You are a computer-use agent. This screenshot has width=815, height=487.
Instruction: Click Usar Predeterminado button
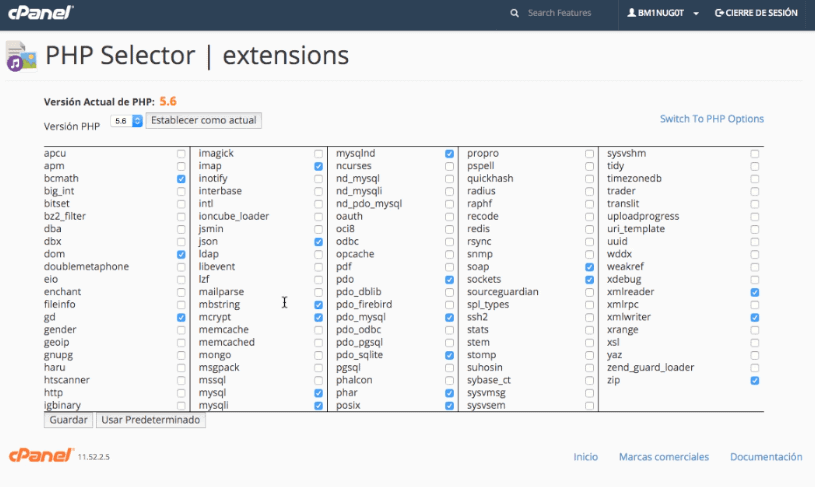151,420
